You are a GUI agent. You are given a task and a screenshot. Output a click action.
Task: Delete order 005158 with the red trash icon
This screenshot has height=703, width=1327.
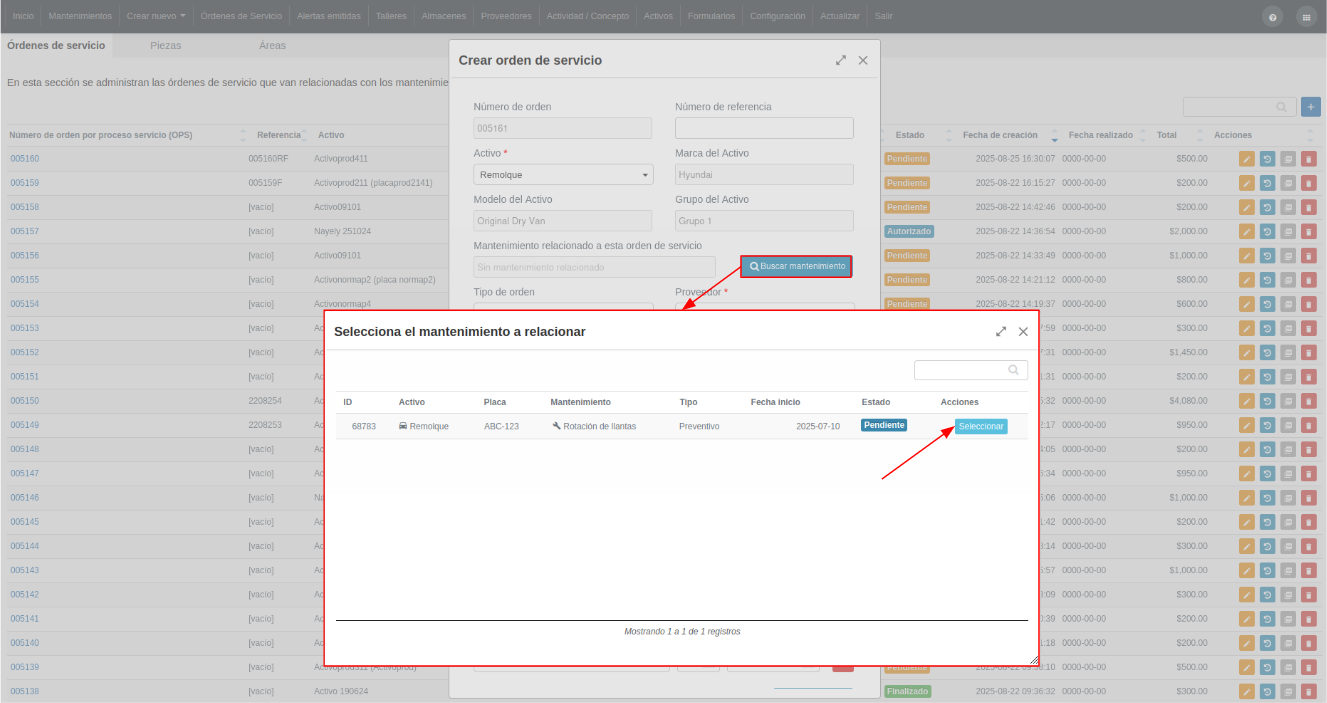point(1309,207)
